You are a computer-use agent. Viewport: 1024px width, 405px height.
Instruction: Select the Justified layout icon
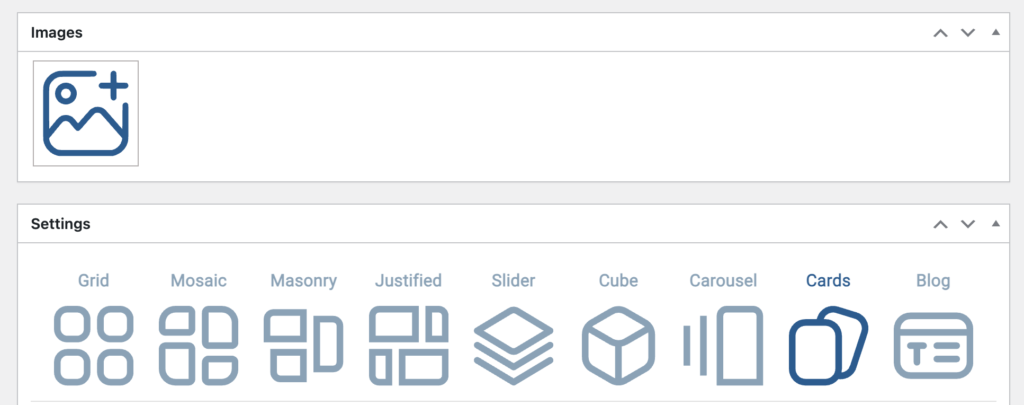pyautogui.click(x=408, y=345)
